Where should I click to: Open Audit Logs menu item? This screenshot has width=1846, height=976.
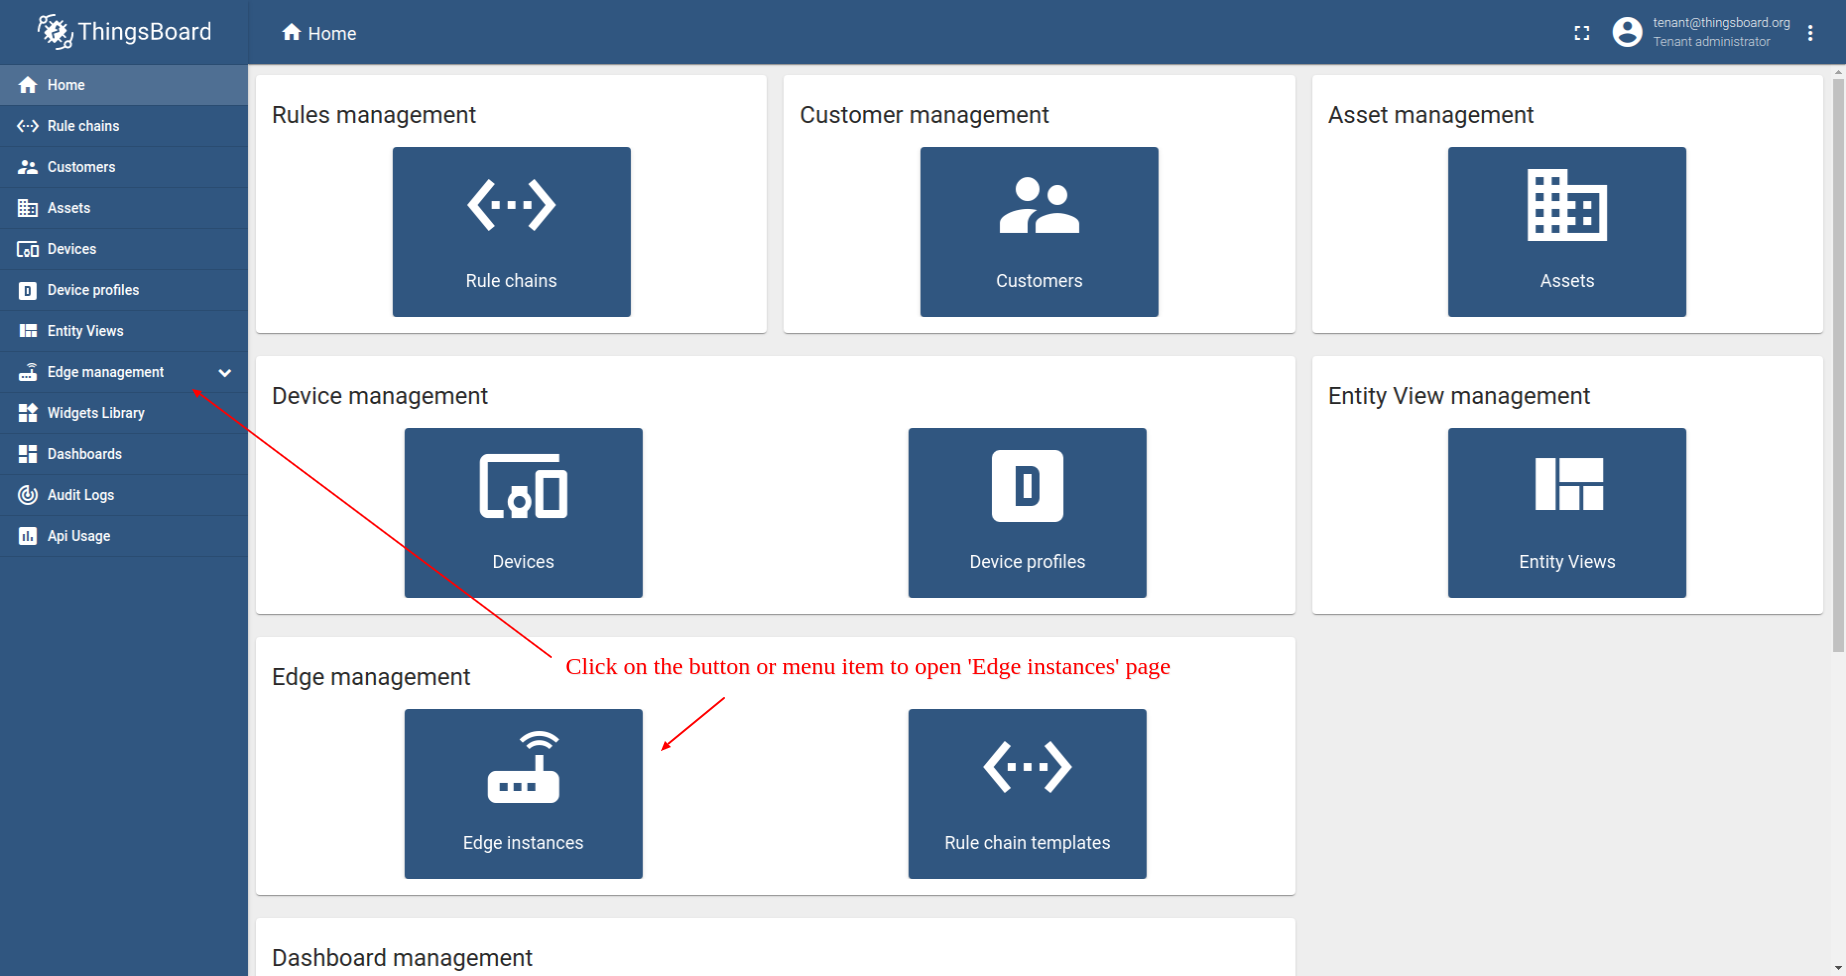(x=124, y=495)
